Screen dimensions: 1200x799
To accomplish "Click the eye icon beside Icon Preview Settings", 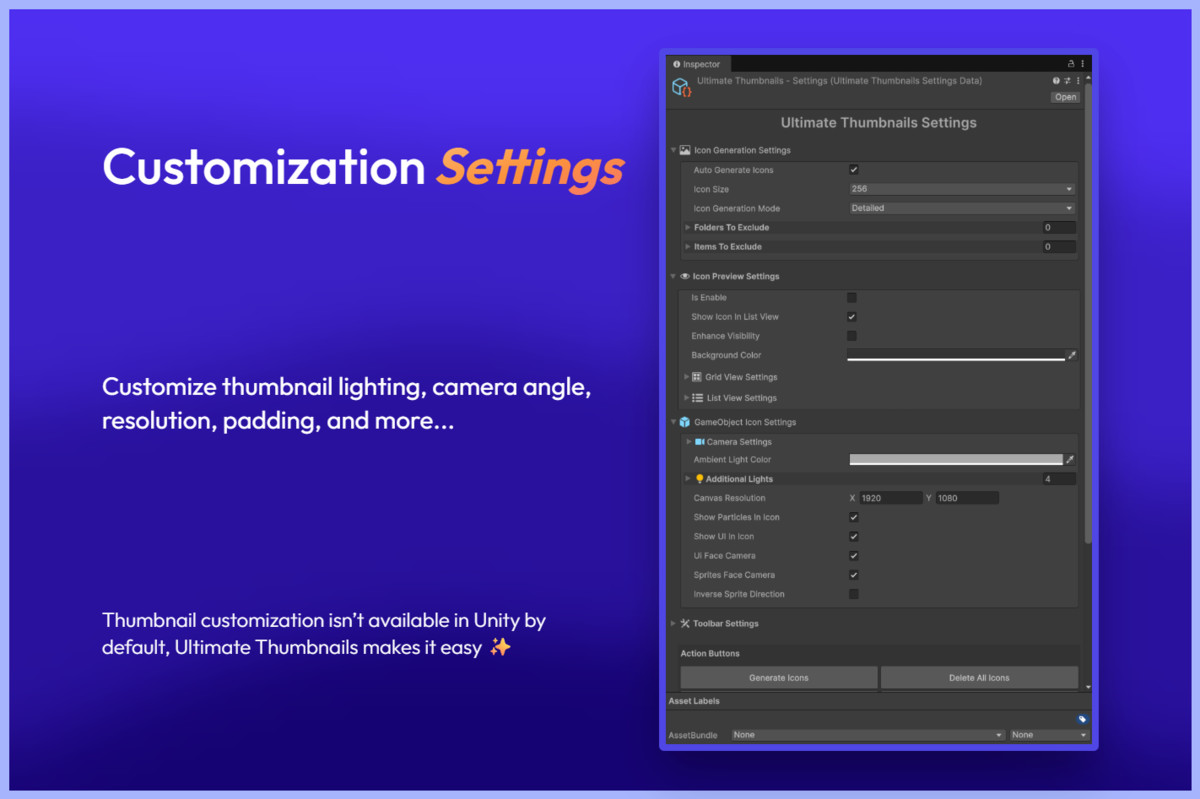I will [x=686, y=276].
